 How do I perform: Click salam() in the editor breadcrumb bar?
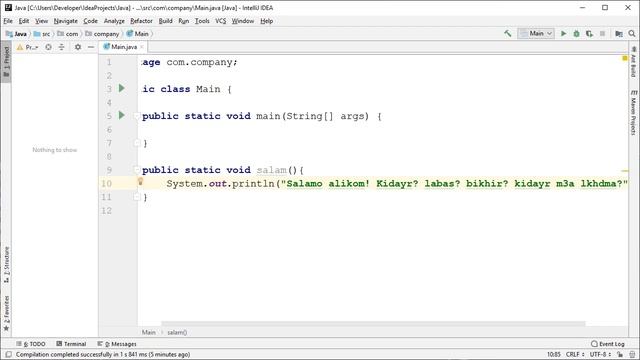pyautogui.click(x=177, y=332)
